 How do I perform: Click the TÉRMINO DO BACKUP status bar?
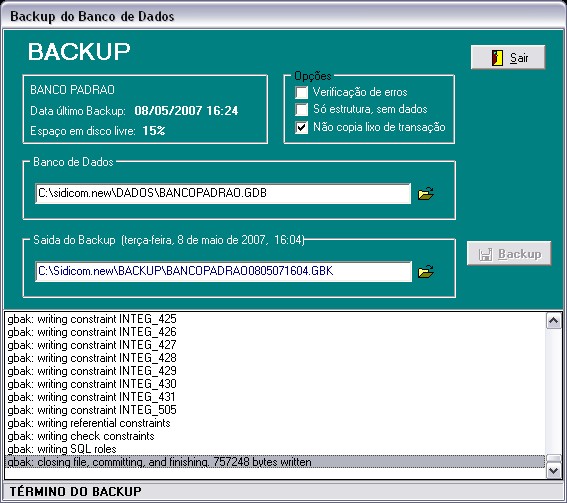click(284, 491)
